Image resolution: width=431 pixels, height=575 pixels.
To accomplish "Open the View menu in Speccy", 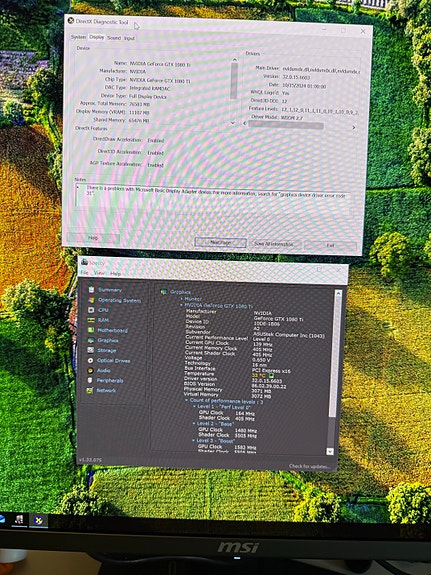I will [99, 273].
